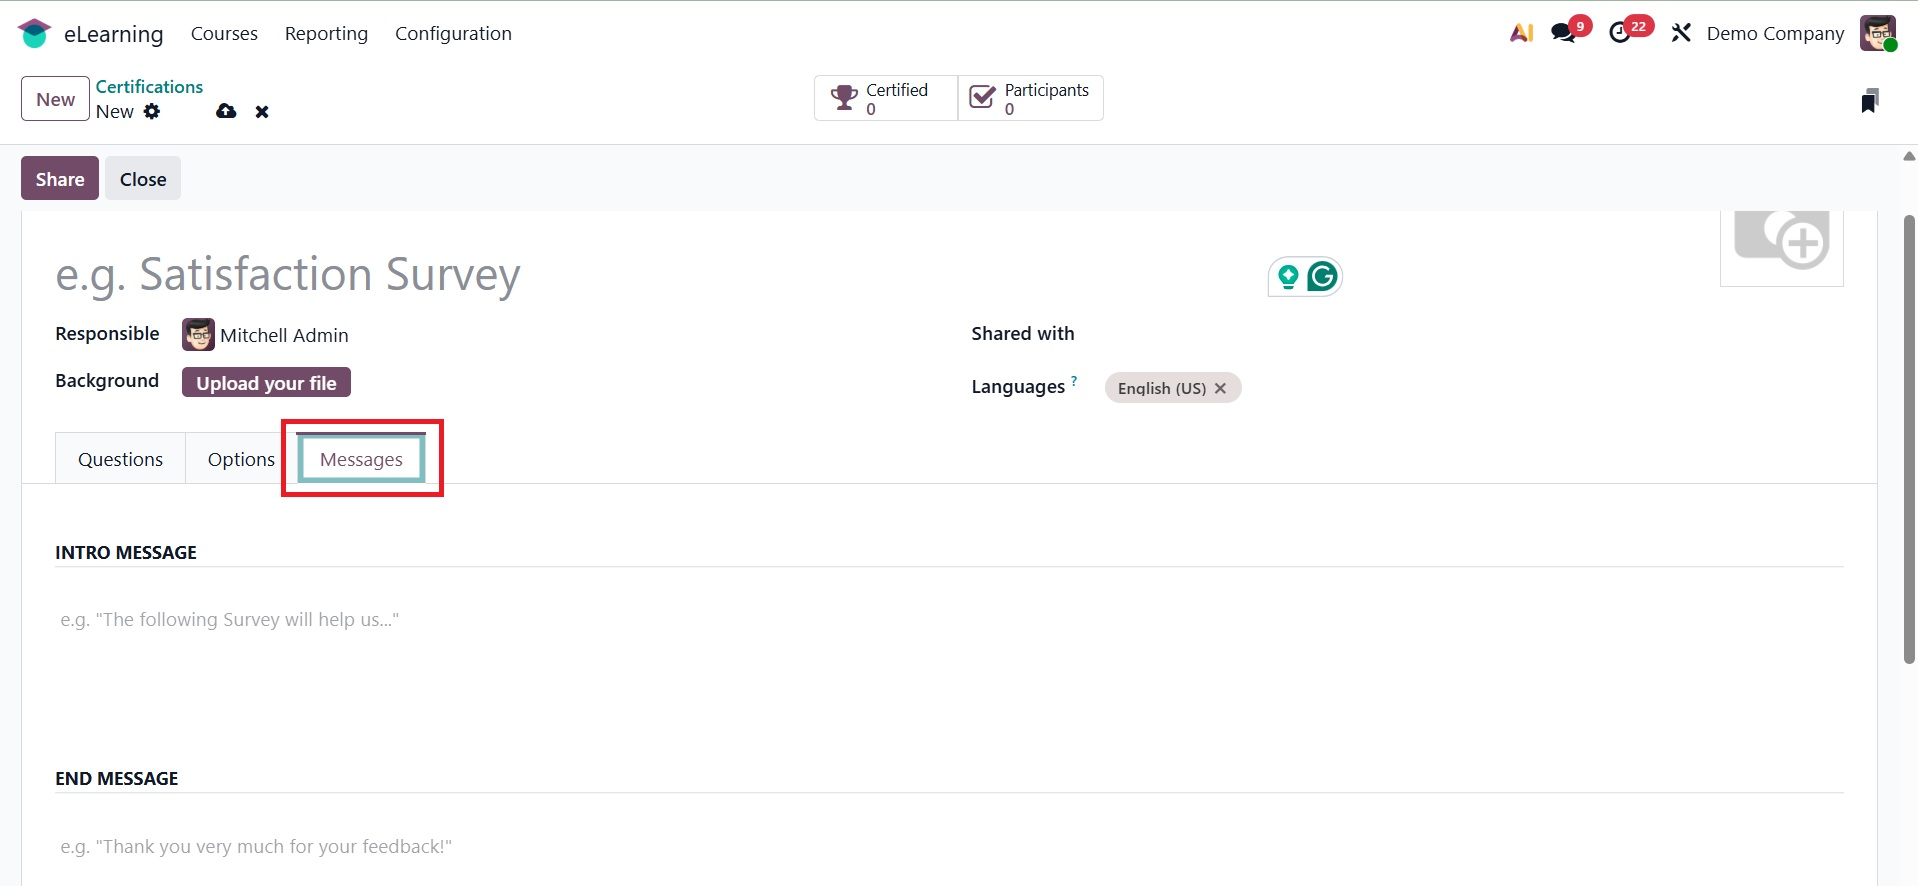Save manually using the cloud upload icon
Image resolution: width=1918 pixels, height=886 pixels.
[226, 111]
